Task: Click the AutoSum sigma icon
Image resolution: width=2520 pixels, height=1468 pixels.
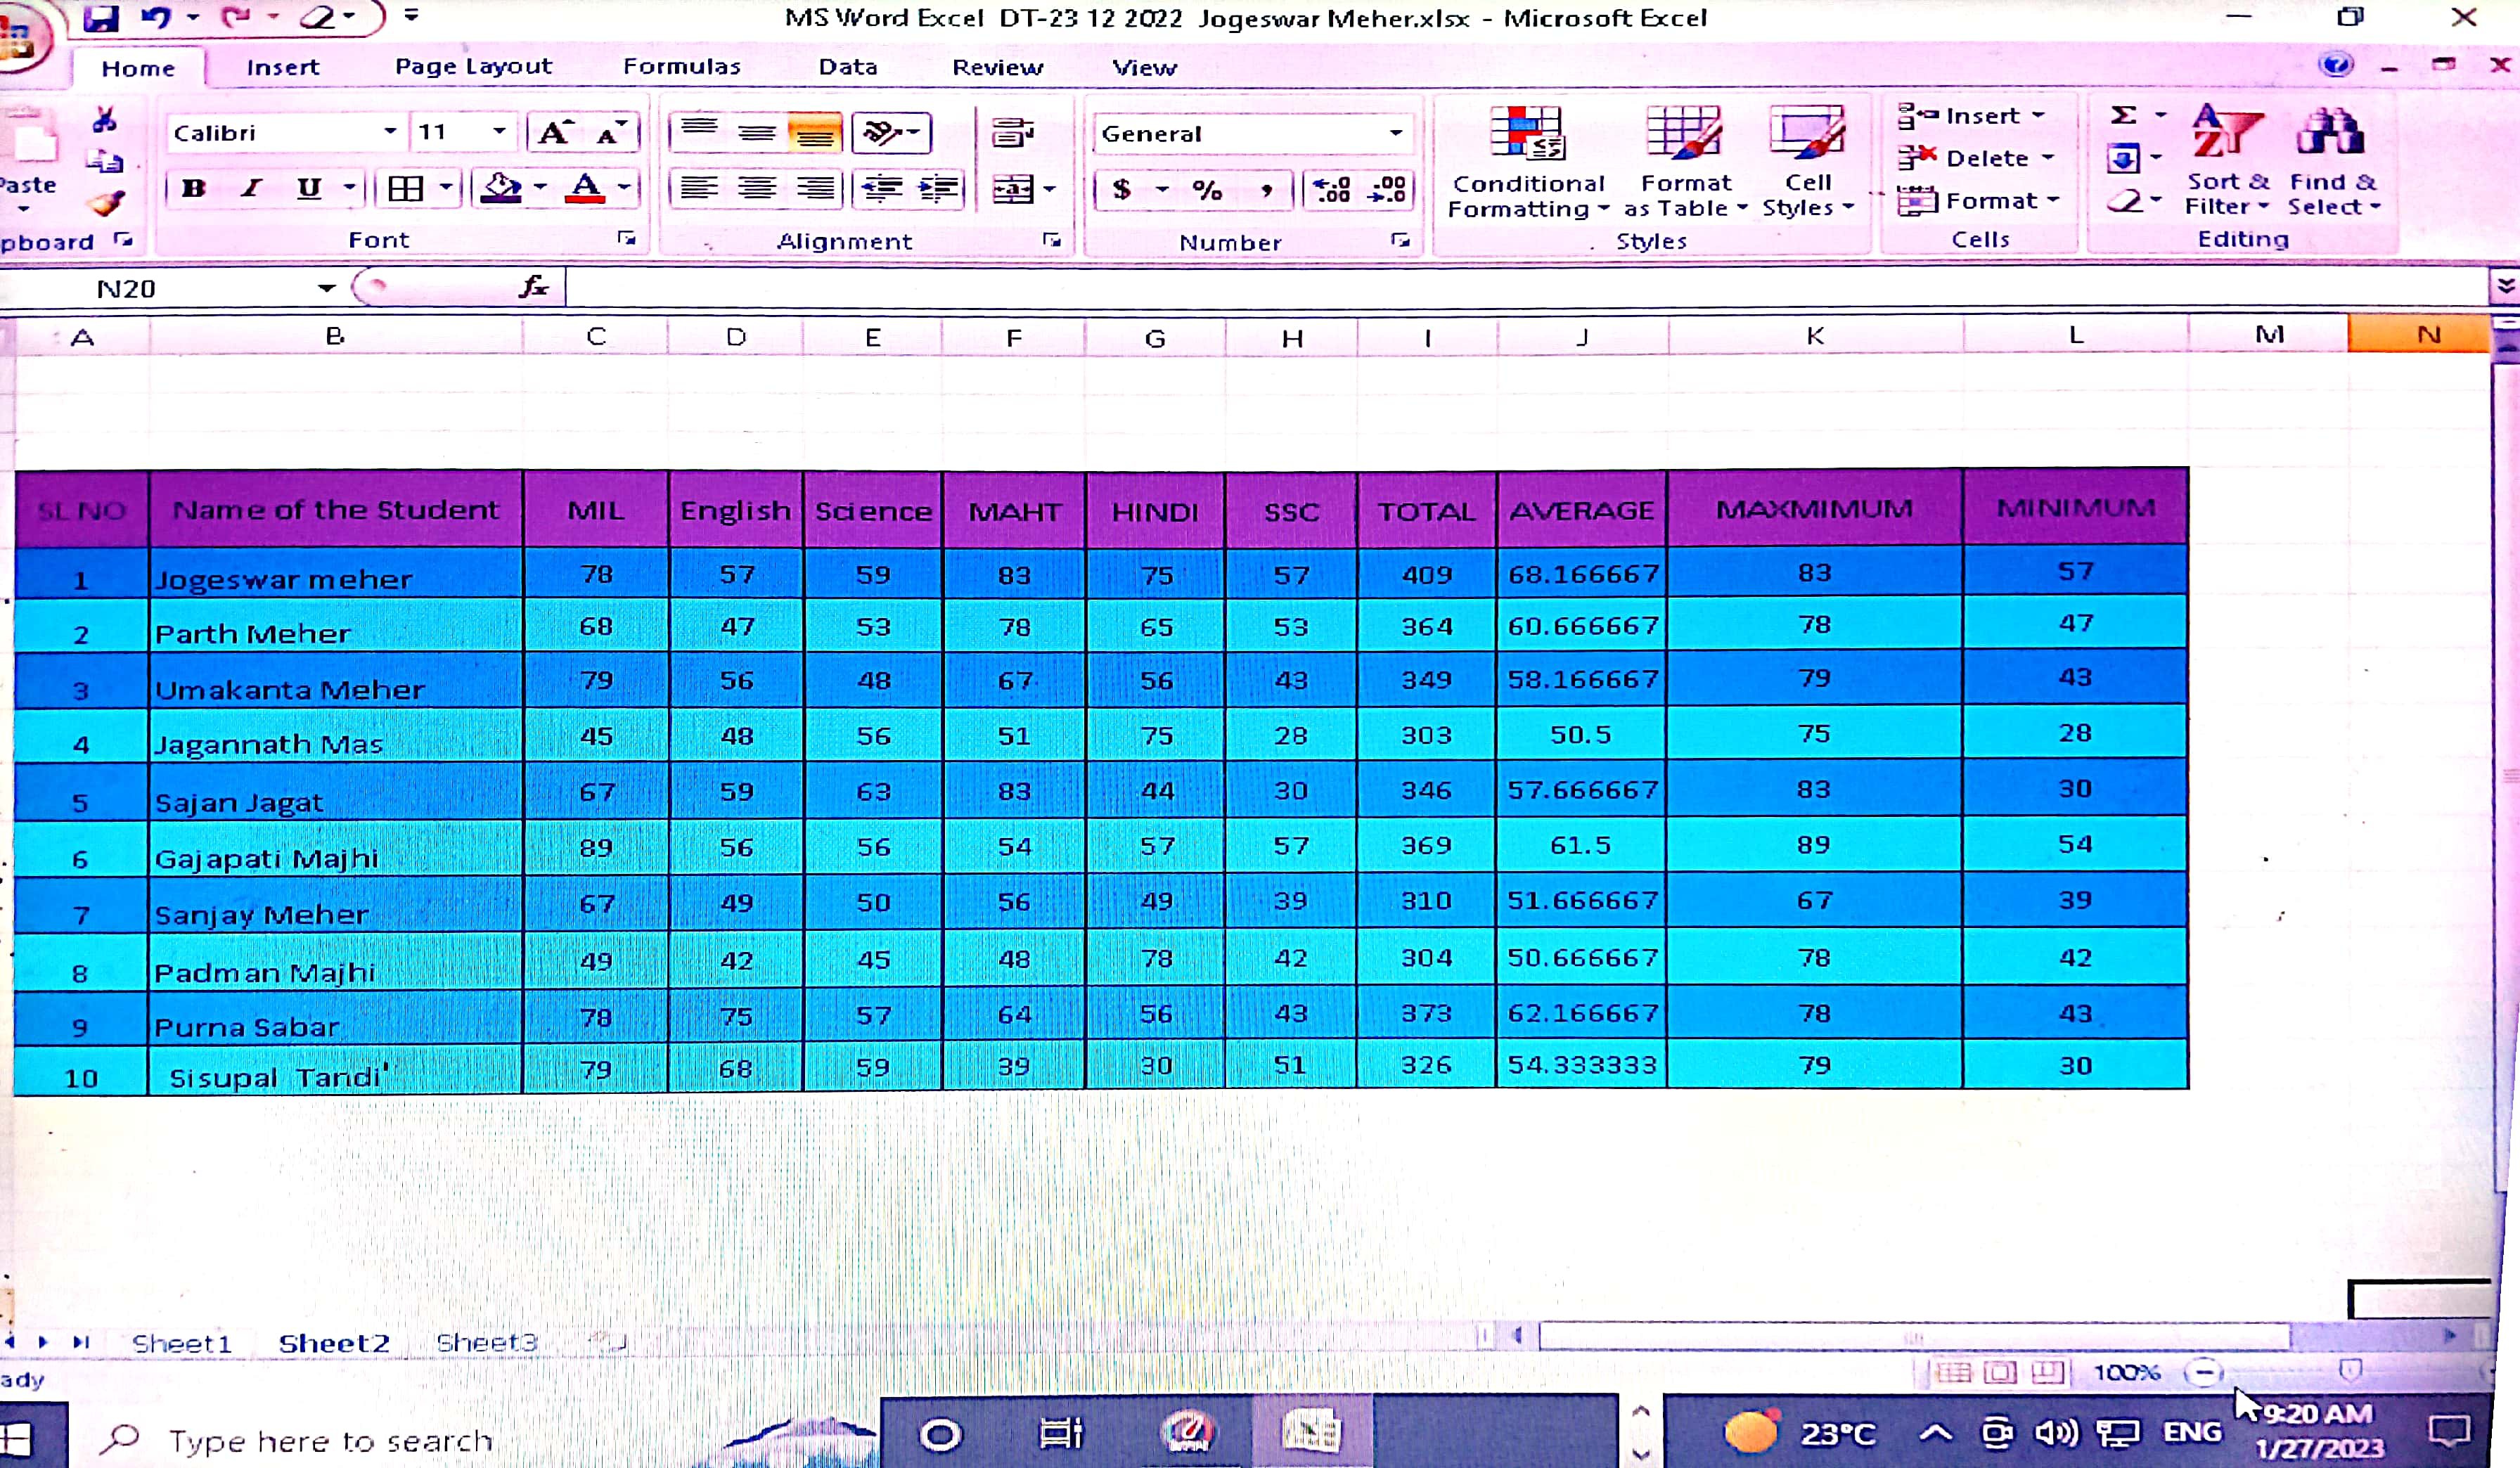Action: click(2122, 115)
